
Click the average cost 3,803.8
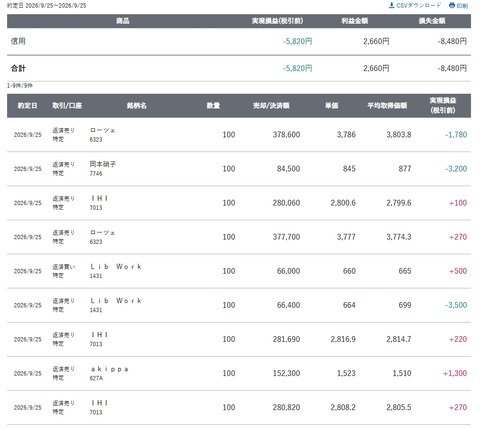coord(399,135)
